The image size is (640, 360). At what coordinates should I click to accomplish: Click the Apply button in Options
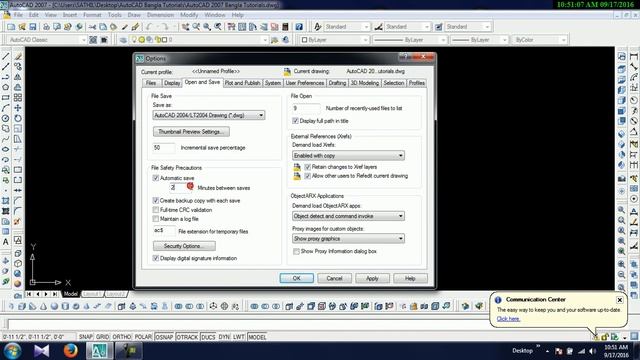[x=372, y=278]
